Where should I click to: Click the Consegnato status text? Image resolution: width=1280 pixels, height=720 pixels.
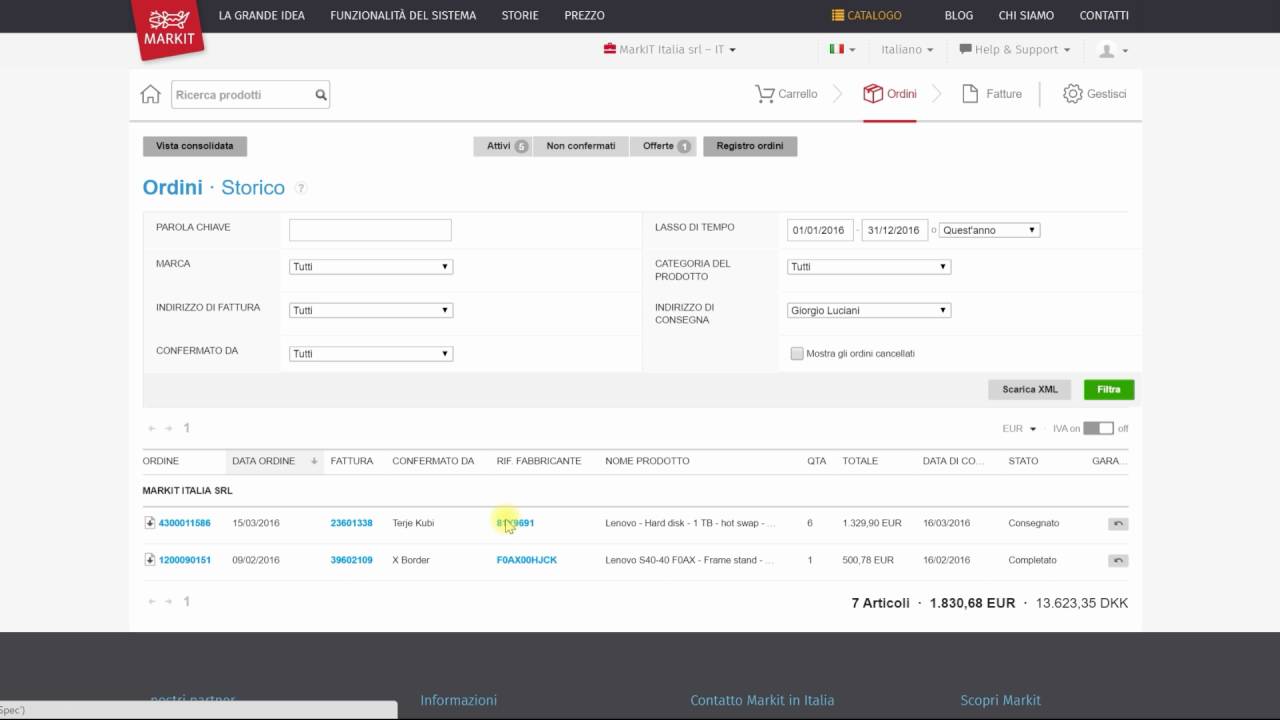click(x=1034, y=523)
